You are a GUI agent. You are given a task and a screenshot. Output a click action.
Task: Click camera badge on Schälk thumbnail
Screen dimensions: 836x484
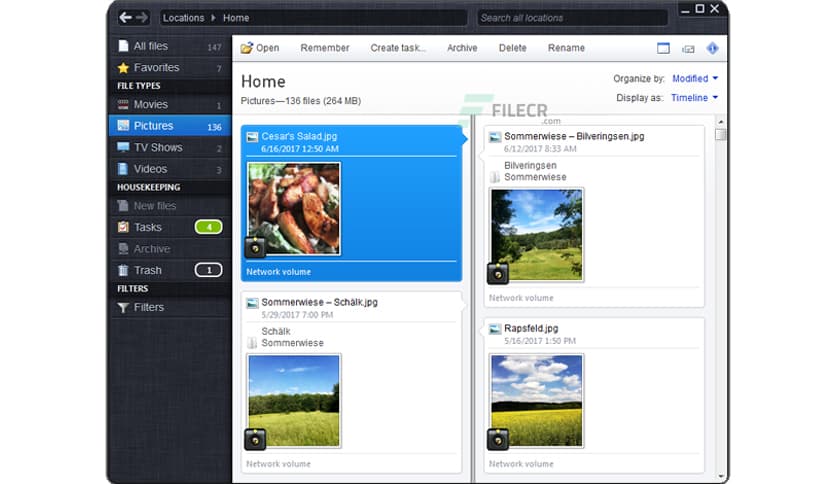[255, 439]
